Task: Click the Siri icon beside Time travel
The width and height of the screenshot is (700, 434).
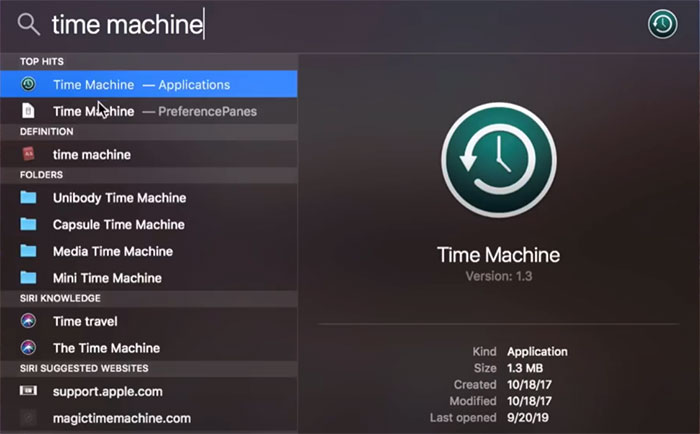Action: (x=29, y=321)
